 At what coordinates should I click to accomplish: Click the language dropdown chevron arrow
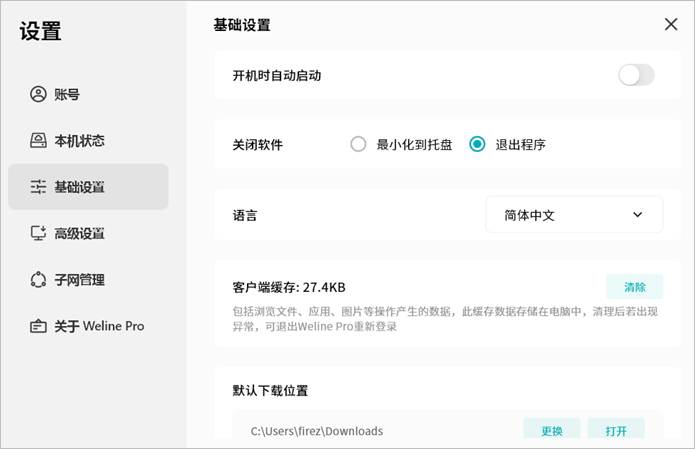(638, 214)
